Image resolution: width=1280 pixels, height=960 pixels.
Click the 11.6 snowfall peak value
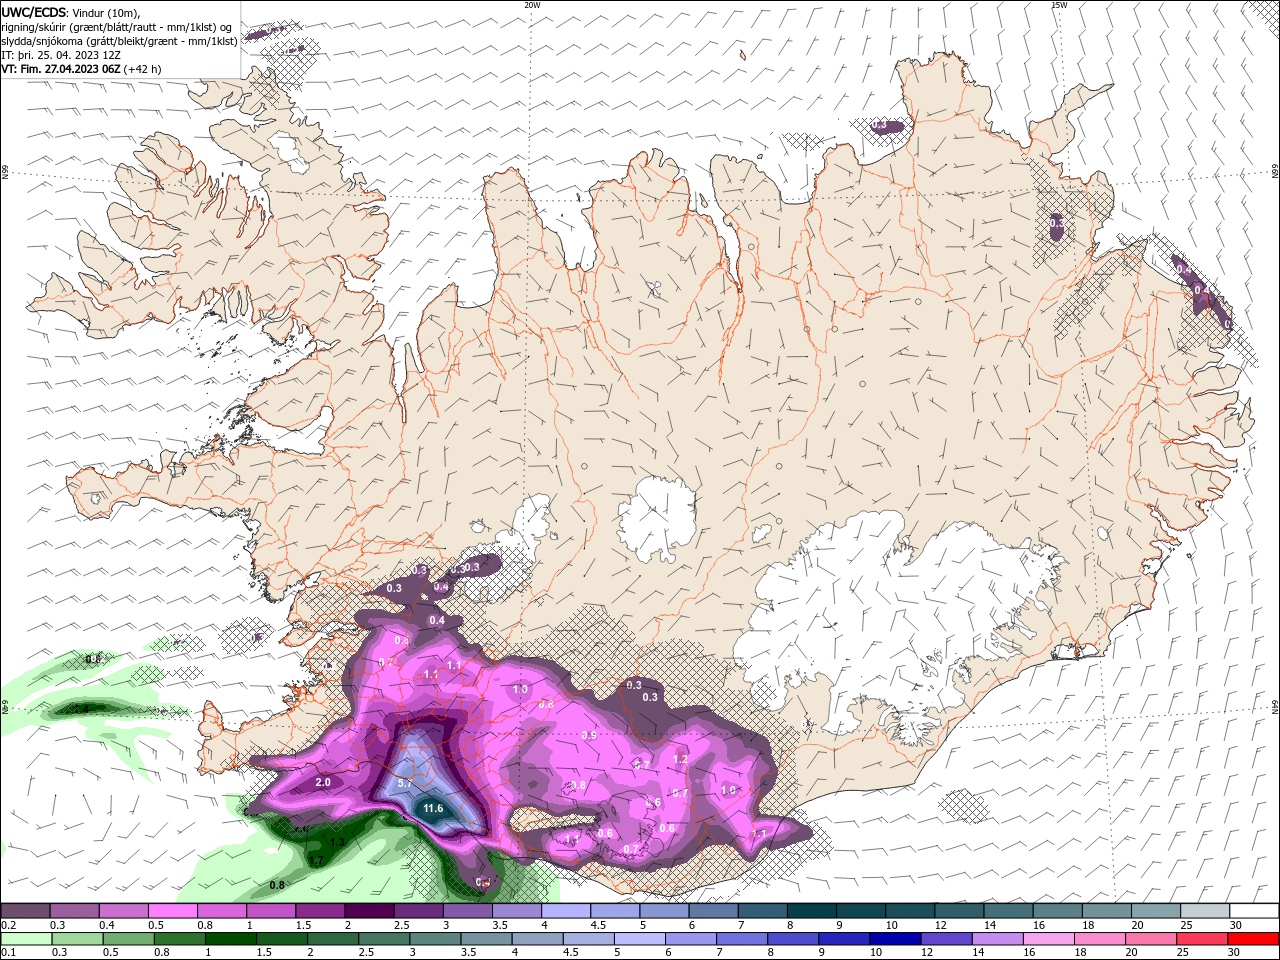pyautogui.click(x=433, y=808)
